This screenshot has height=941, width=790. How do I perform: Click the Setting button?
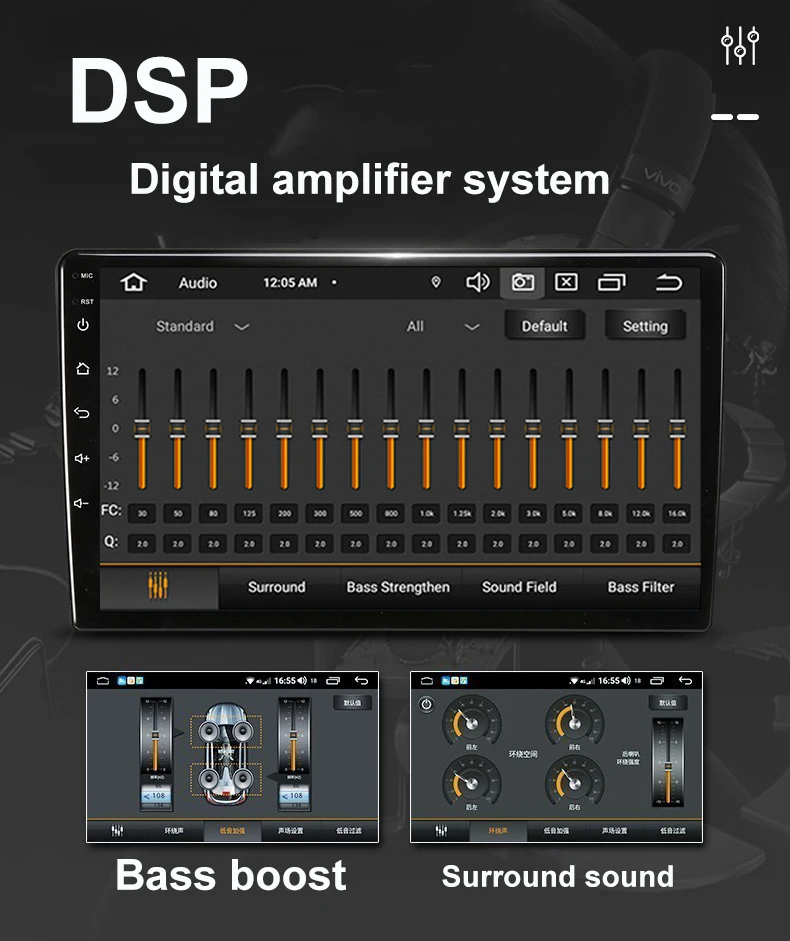(x=645, y=326)
